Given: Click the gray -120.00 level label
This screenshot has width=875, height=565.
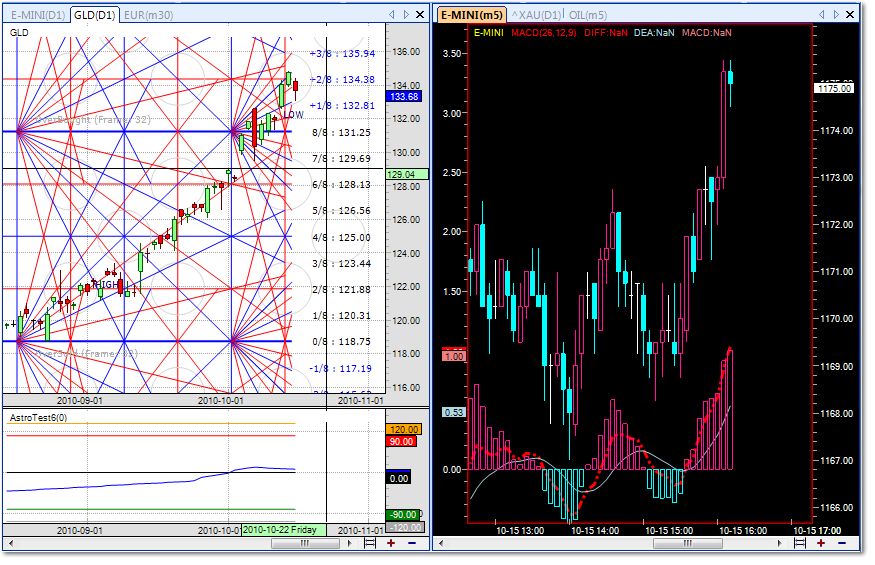Looking at the screenshot, I should coord(406,528).
